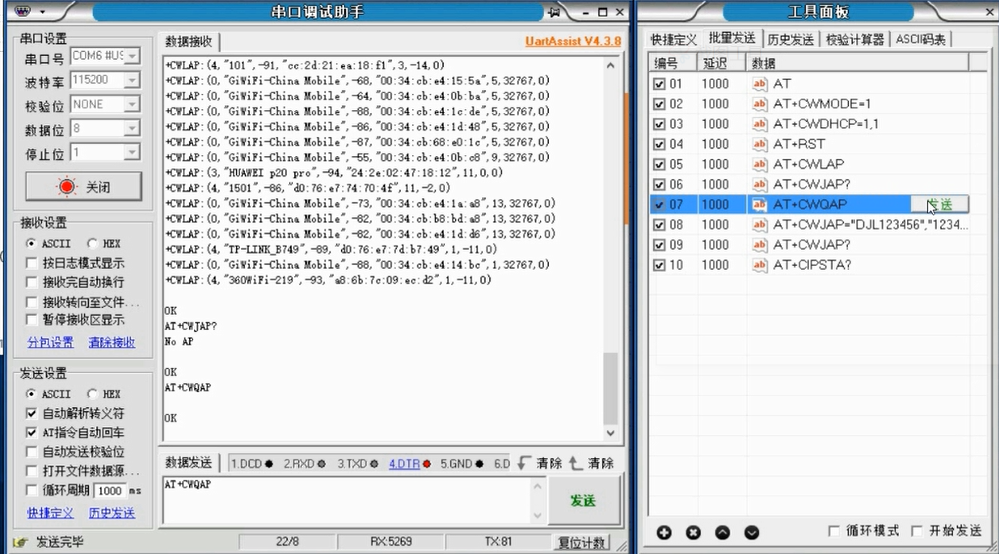Click the receive area vertical scrollbar thumb

(x=610, y=388)
